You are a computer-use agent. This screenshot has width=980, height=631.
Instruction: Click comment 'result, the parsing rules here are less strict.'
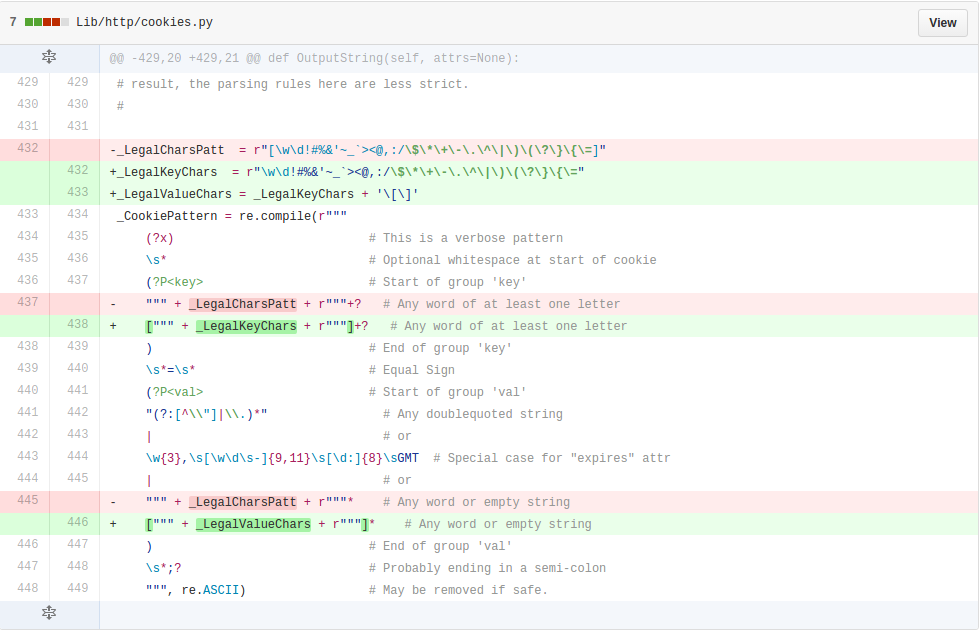(292, 84)
